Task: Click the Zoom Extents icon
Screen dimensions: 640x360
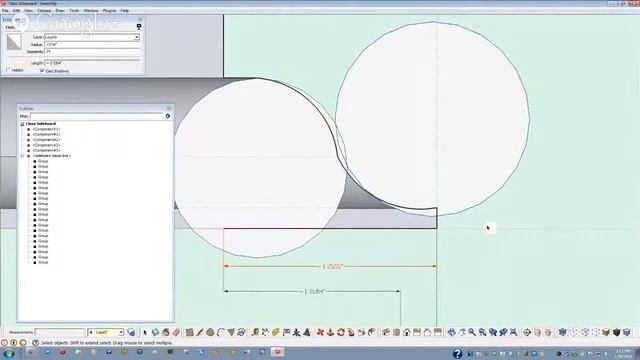Action: pyautogui.click(x=513, y=333)
